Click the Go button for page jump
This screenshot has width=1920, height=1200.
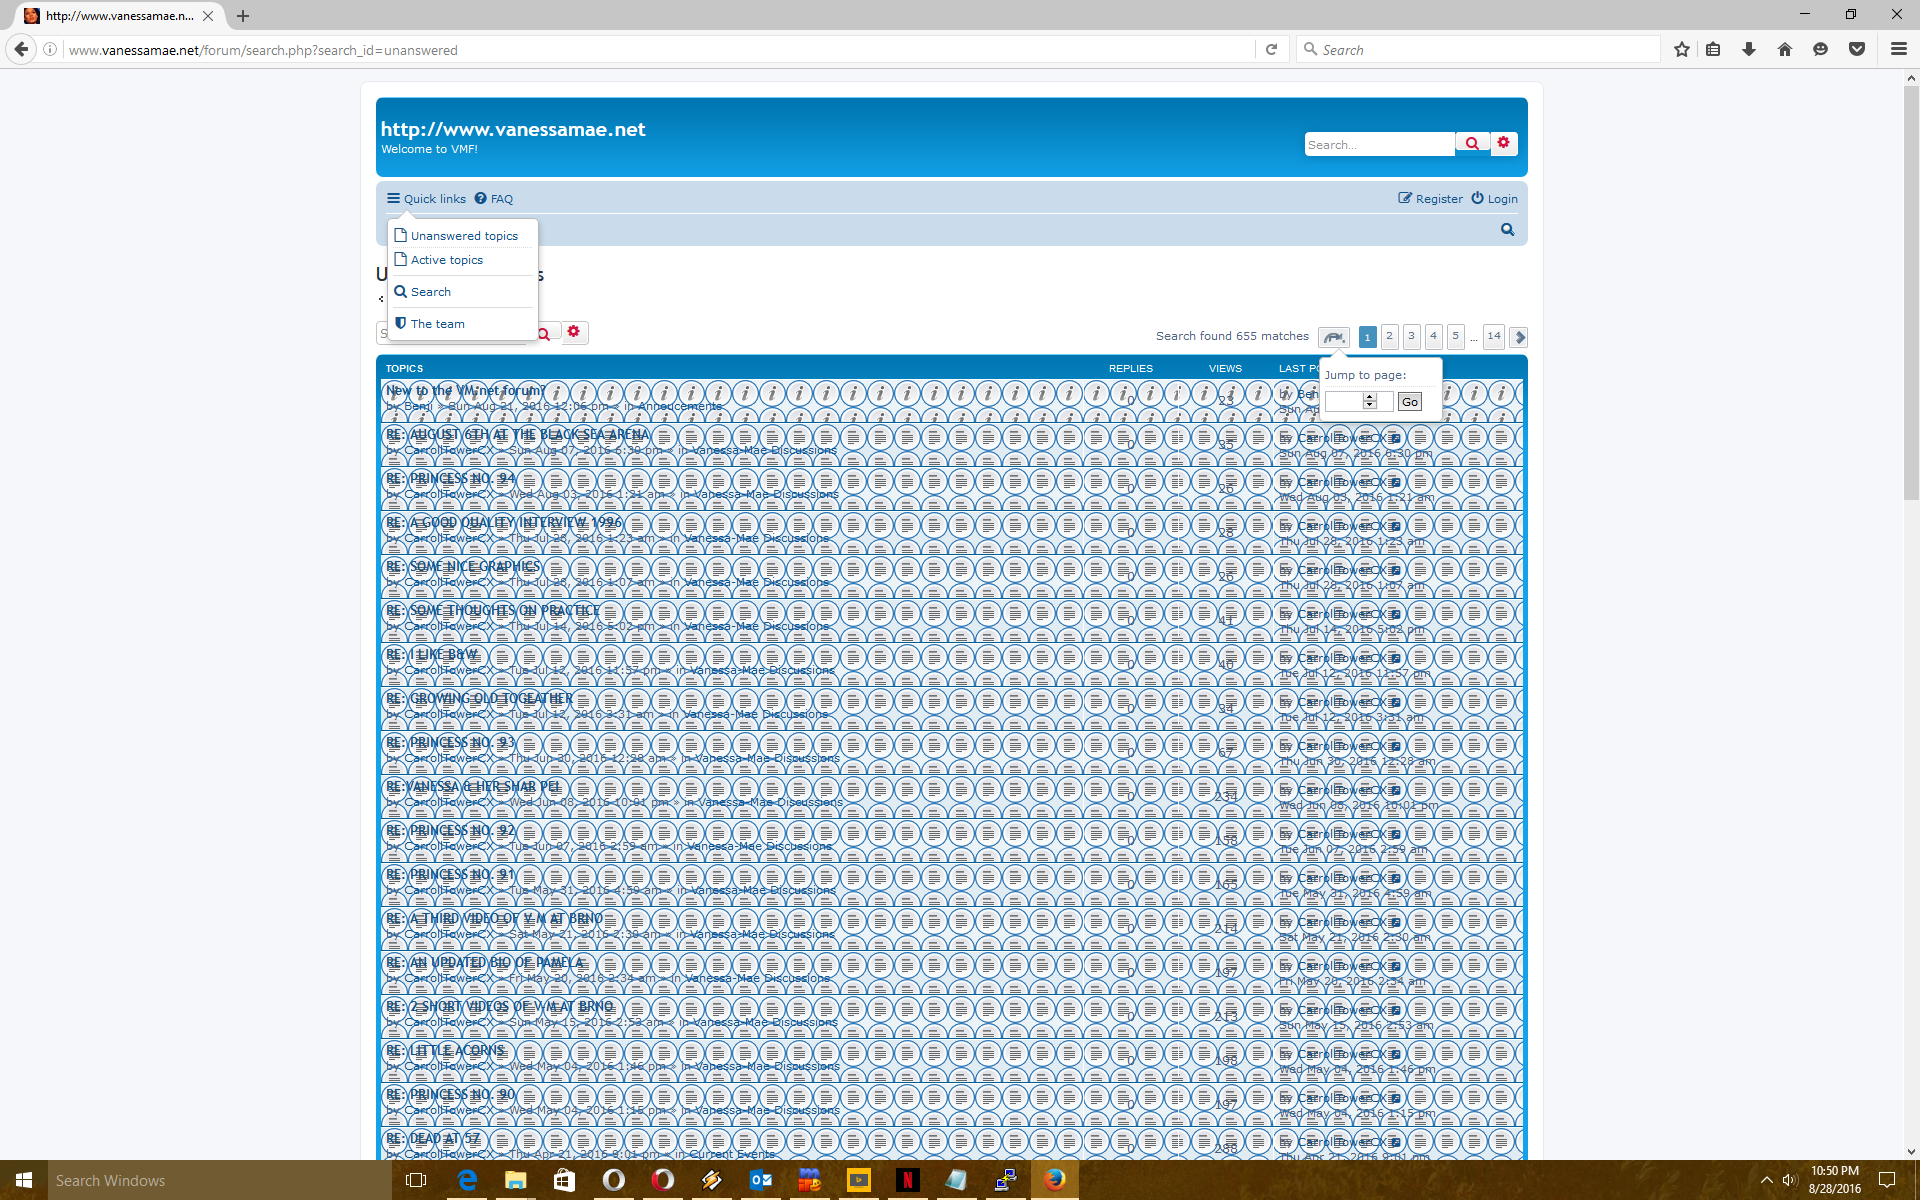(1409, 402)
